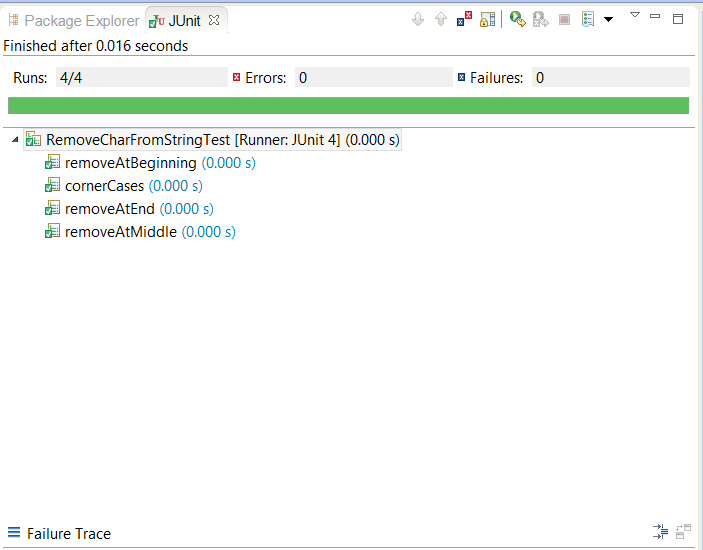Click the Failure Trace header icon

click(x=14, y=533)
